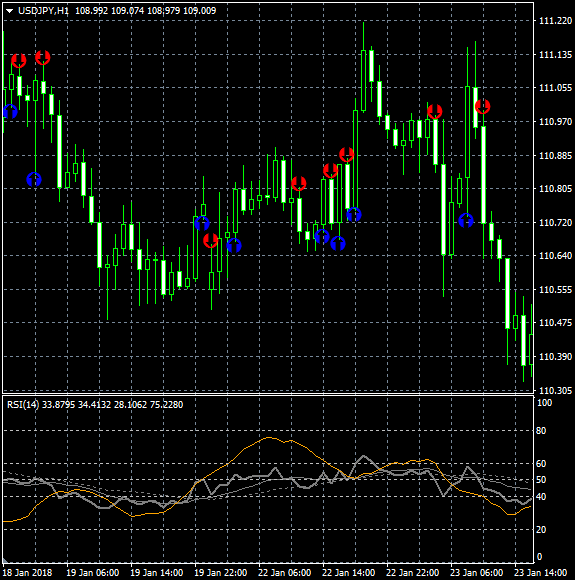Click the orange RSI line at its peak
The width and height of the screenshot is (575, 580).
(x=269, y=438)
